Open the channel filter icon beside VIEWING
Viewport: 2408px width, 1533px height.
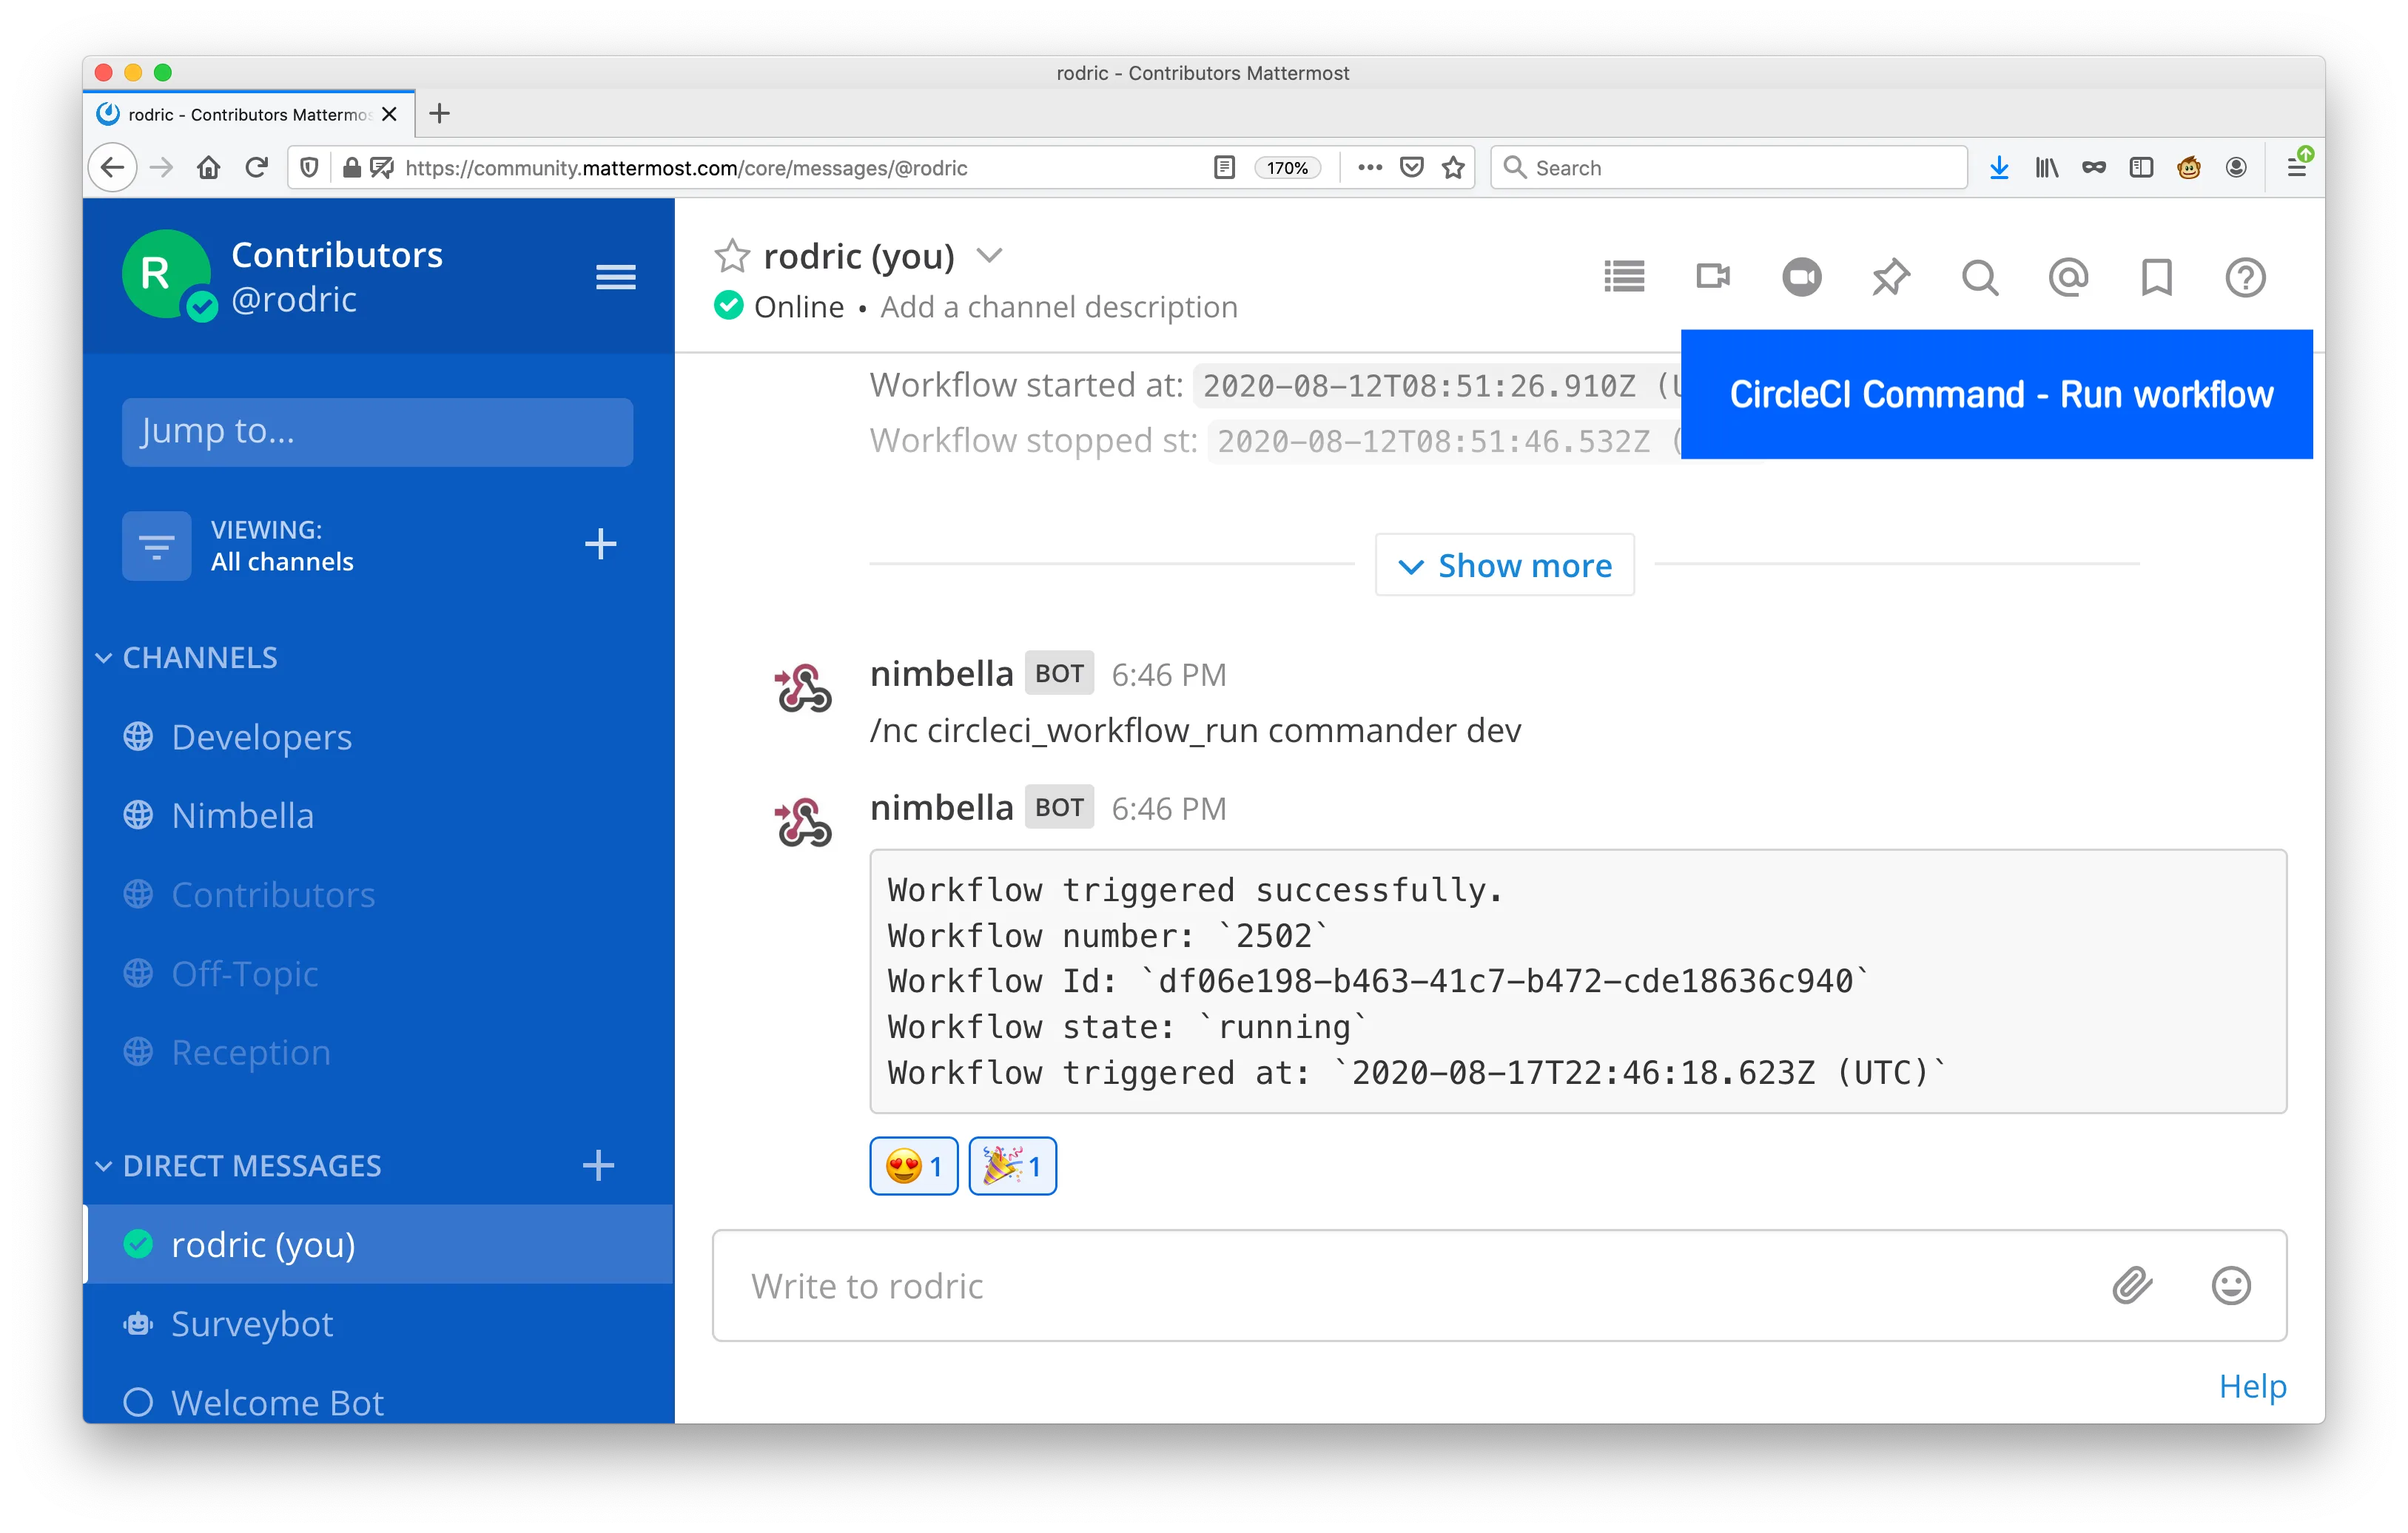click(x=157, y=546)
